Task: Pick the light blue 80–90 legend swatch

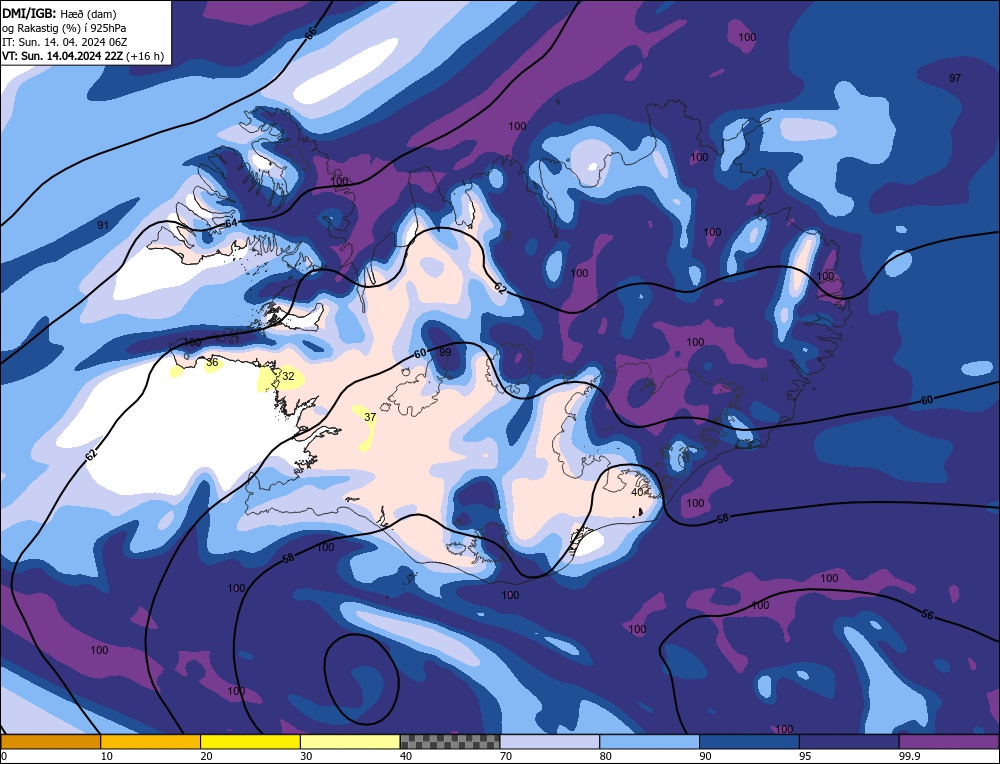Action: [649, 742]
